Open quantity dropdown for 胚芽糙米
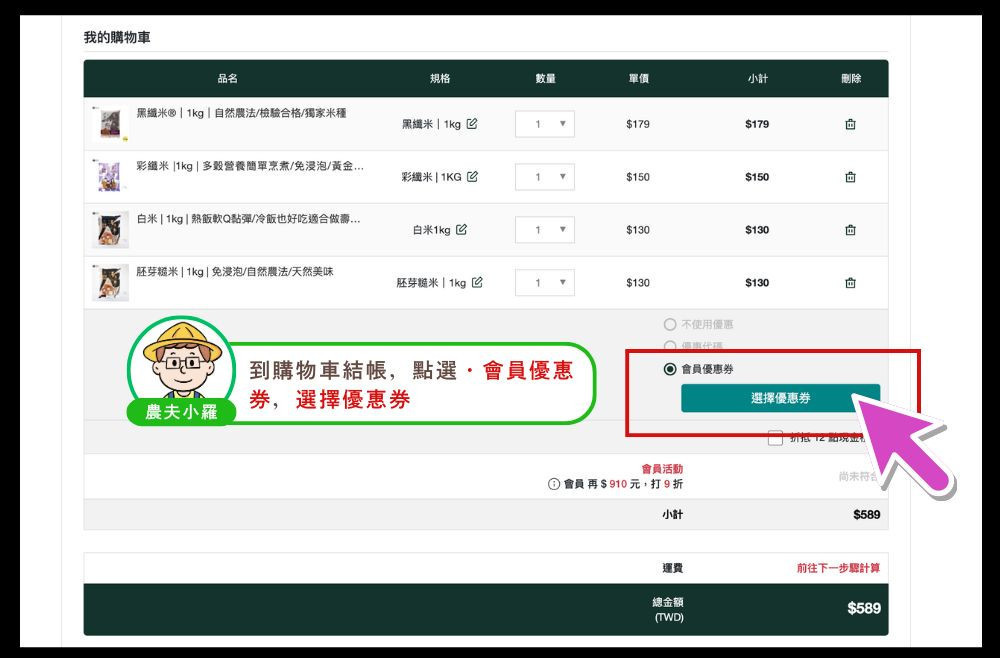This screenshot has height=658, width=1000. [545, 283]
